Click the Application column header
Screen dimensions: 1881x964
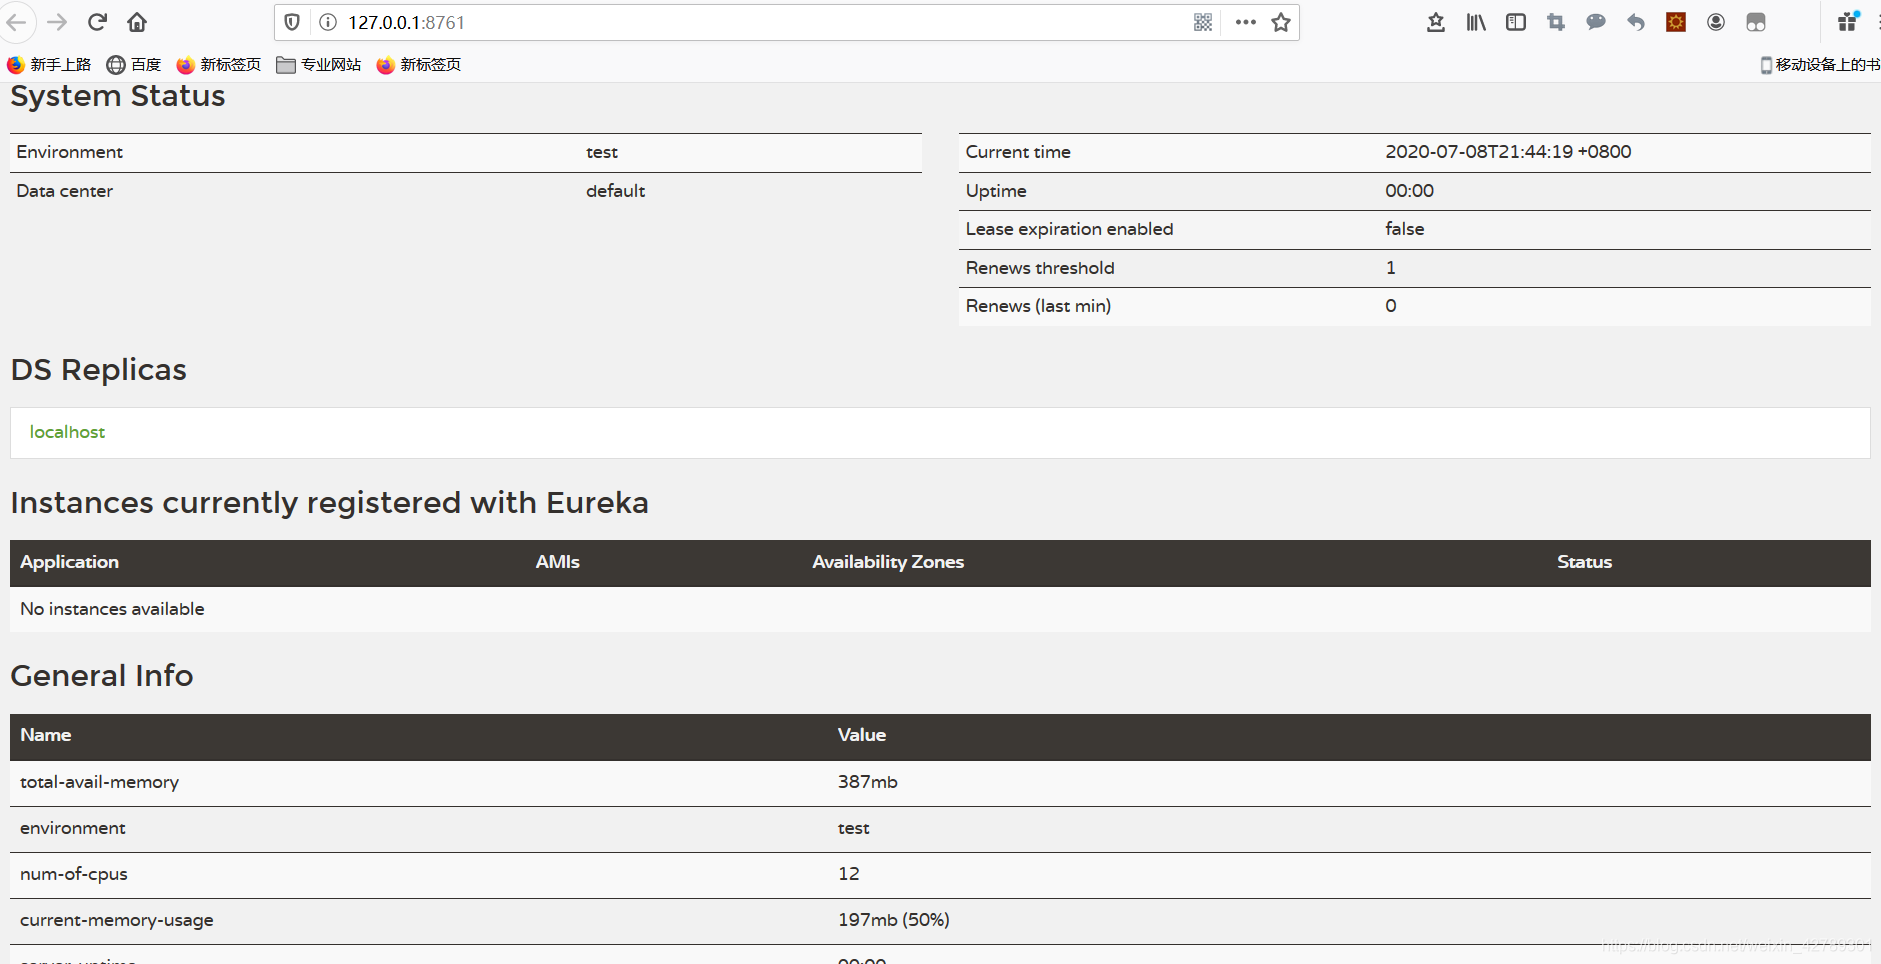tap(69, 562)
